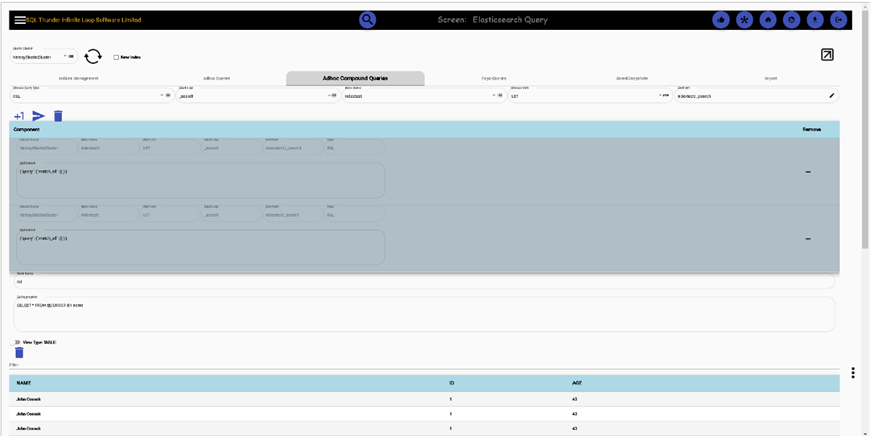Remove the first component with minus
Screen dimensions: 871x436
tap(808, 172)
